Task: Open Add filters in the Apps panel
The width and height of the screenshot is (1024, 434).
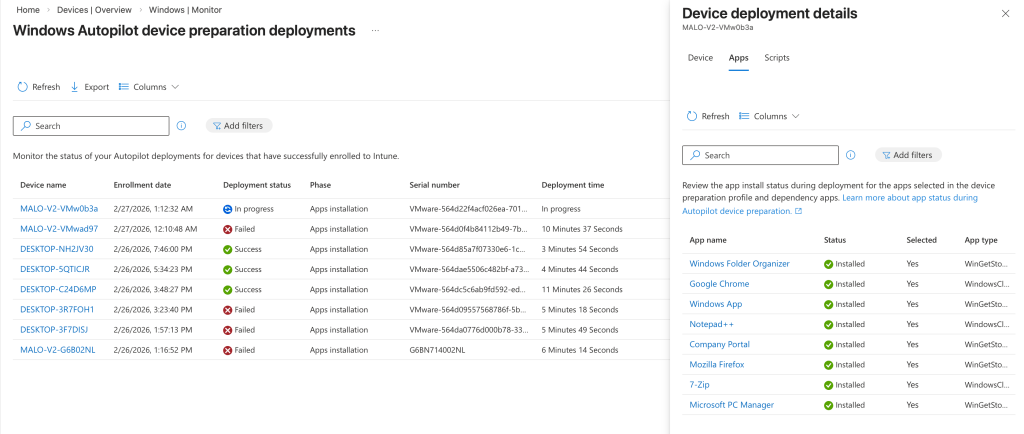Action: coord(908,155)
